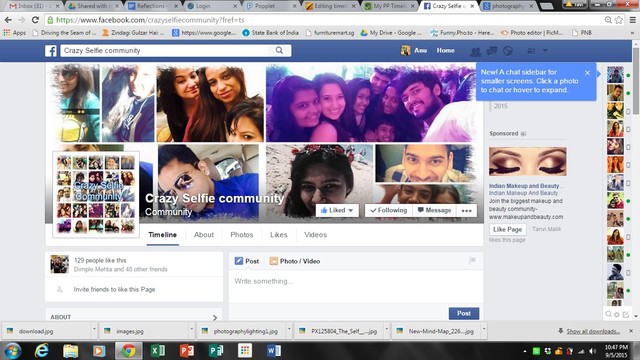Switch to the photography browser tab
Viewport: 640px width, 360px height.
click(x=508, y=6)
